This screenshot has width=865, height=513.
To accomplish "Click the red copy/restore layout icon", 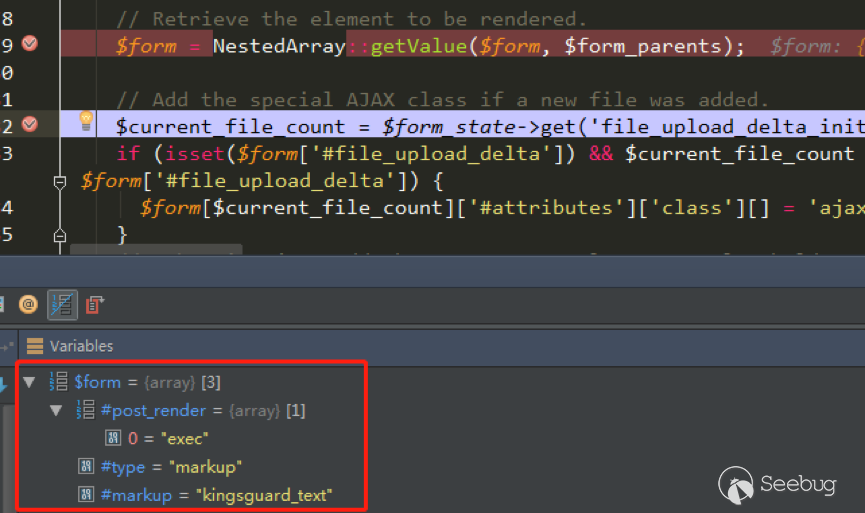I will 94,304.
